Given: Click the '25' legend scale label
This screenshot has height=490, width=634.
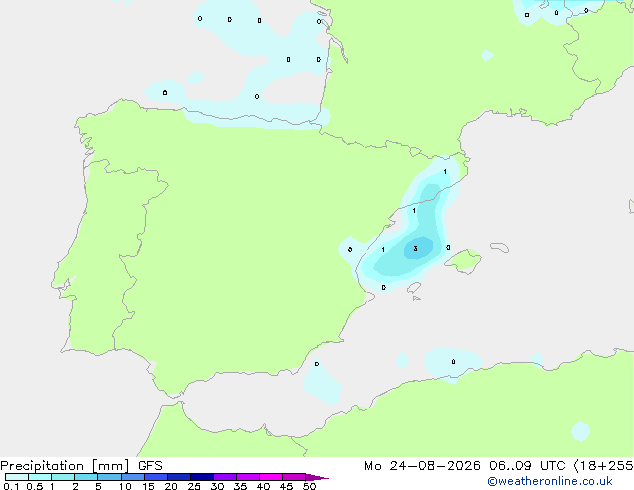Looking at the screenshot, I should coord(194,486).
